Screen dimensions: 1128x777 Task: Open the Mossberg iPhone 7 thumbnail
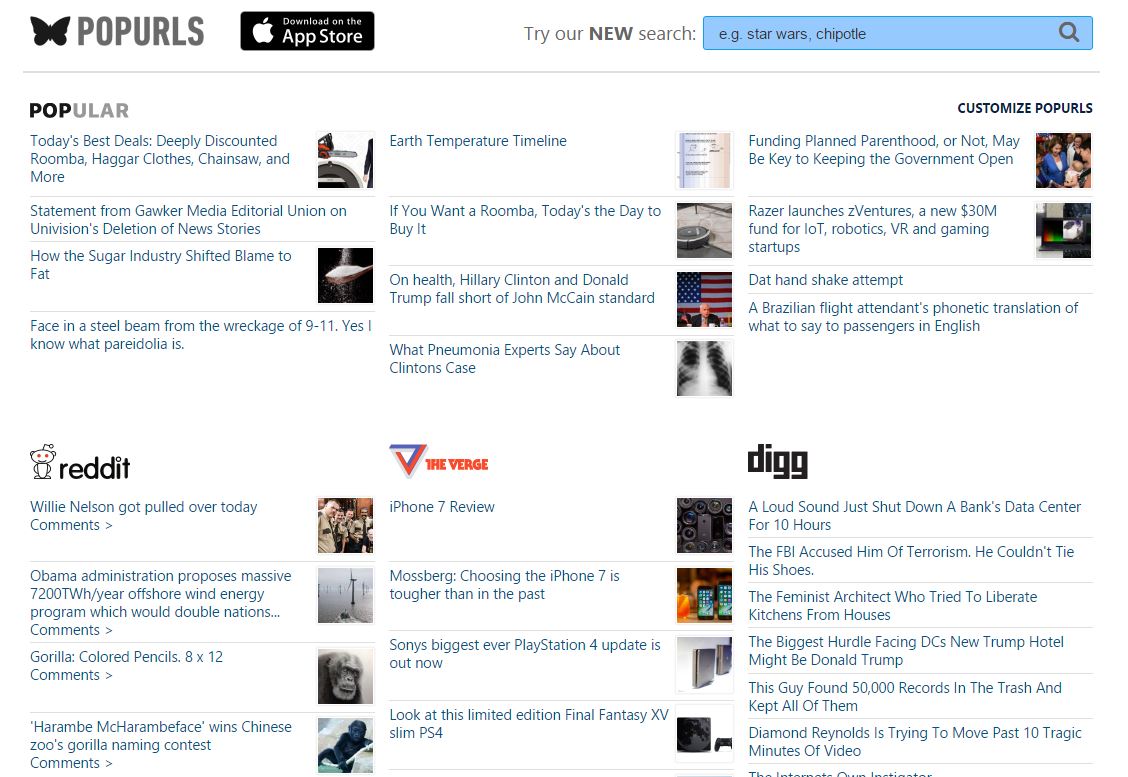coord(704,596)
